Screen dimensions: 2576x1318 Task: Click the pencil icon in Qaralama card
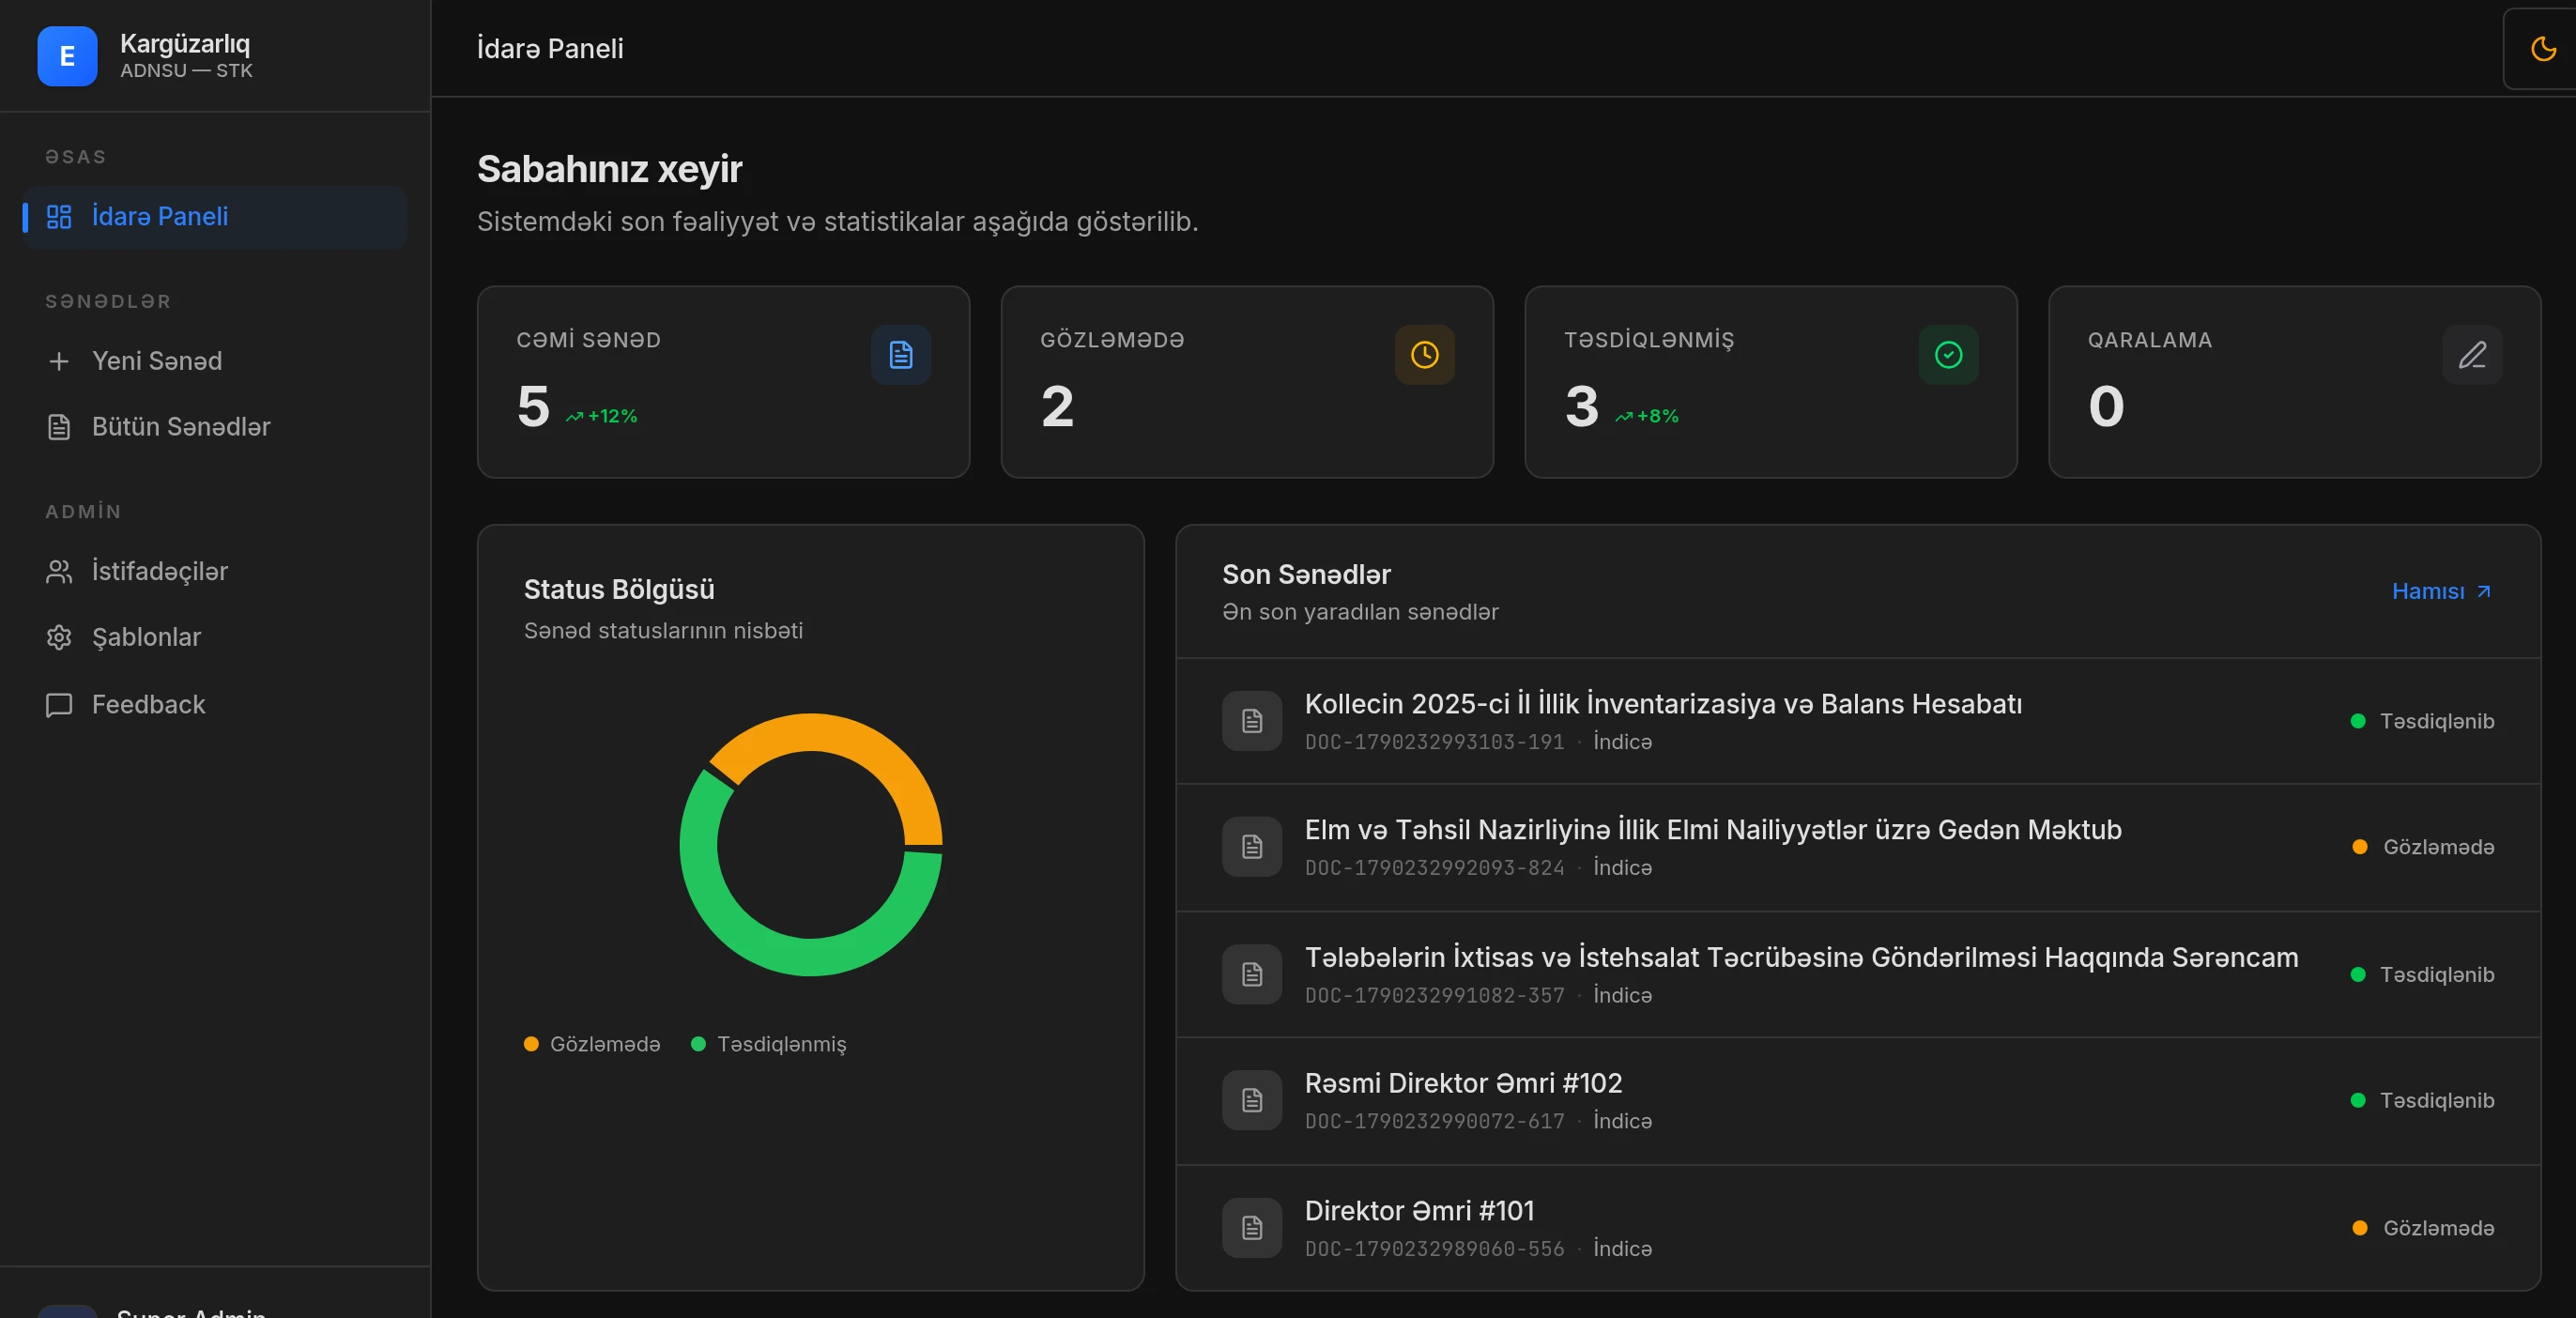(x=2473, y=355)
